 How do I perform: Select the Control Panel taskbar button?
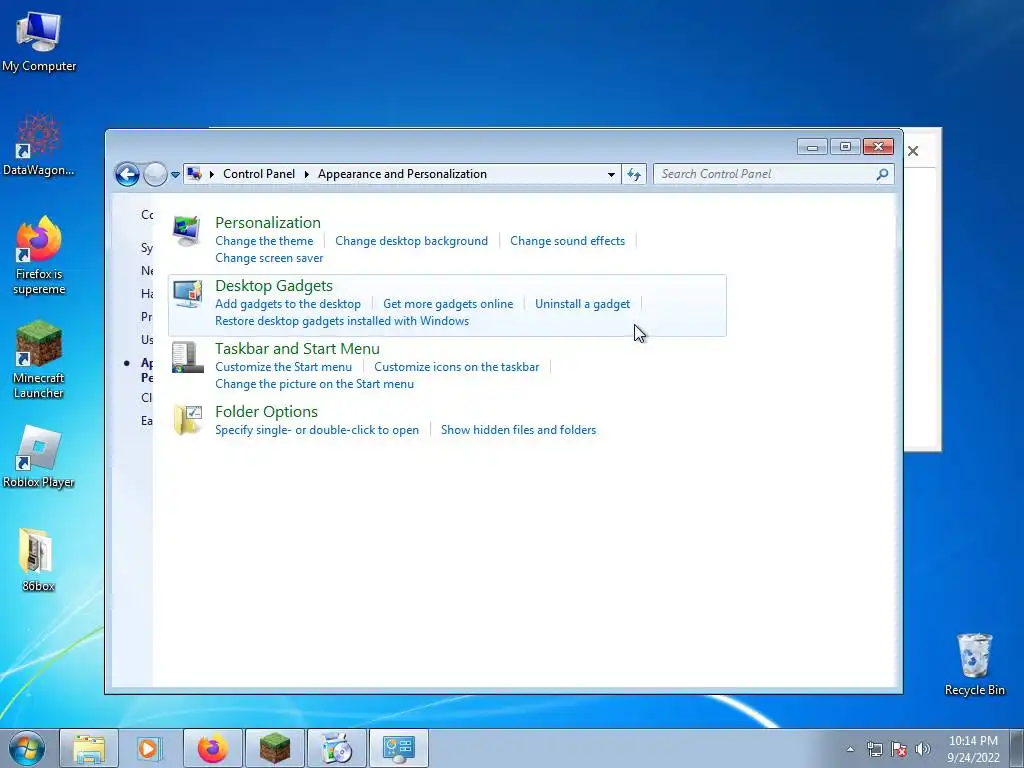click(398, 748)
